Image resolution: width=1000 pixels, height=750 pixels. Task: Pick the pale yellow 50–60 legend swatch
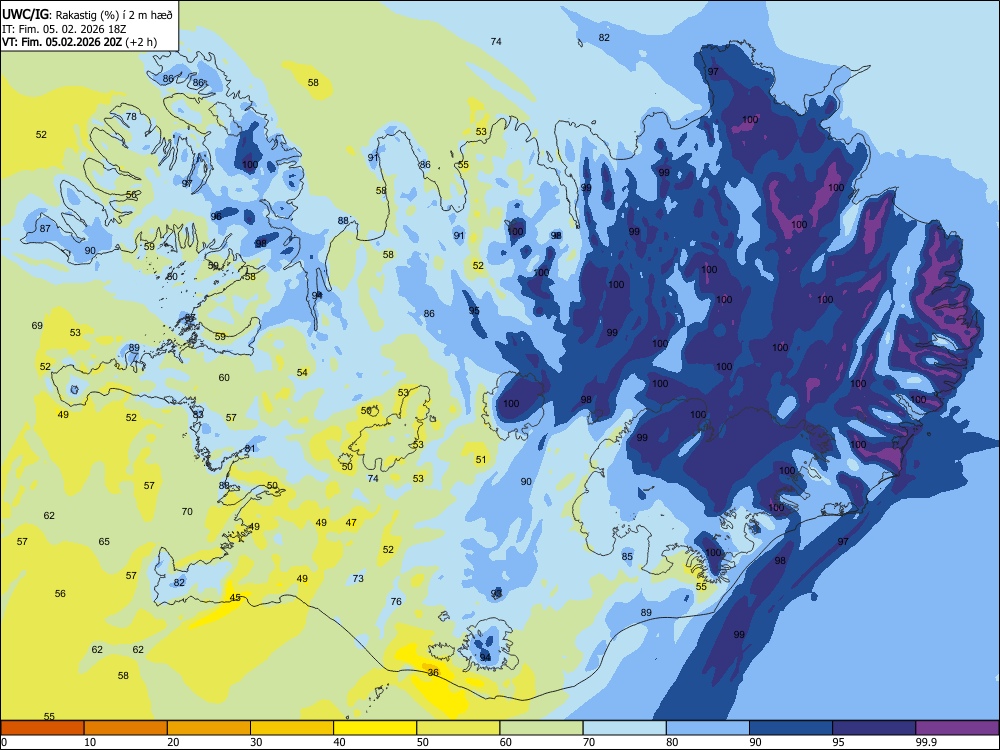[459, 728]
